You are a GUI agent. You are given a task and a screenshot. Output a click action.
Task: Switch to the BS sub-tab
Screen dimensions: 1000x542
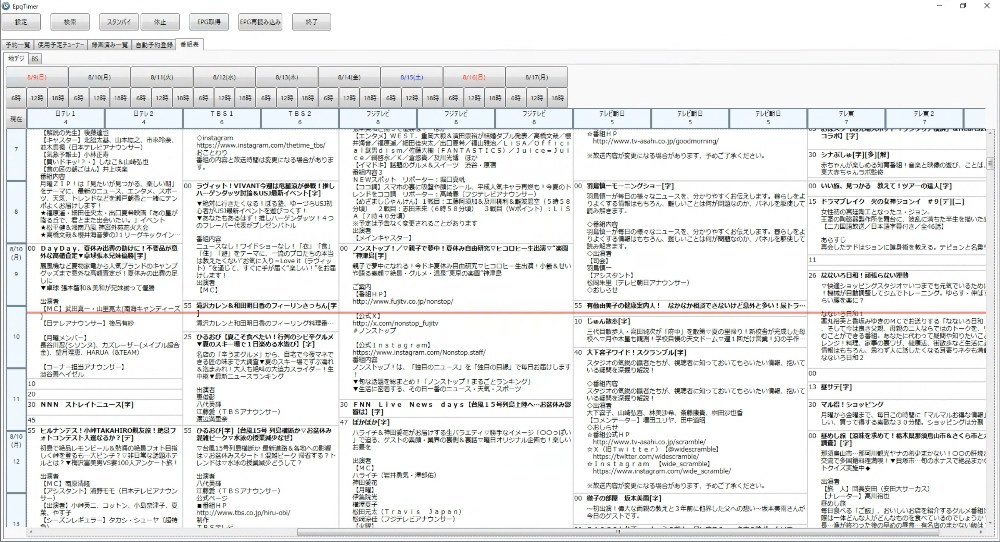click(x=35, y=59)
